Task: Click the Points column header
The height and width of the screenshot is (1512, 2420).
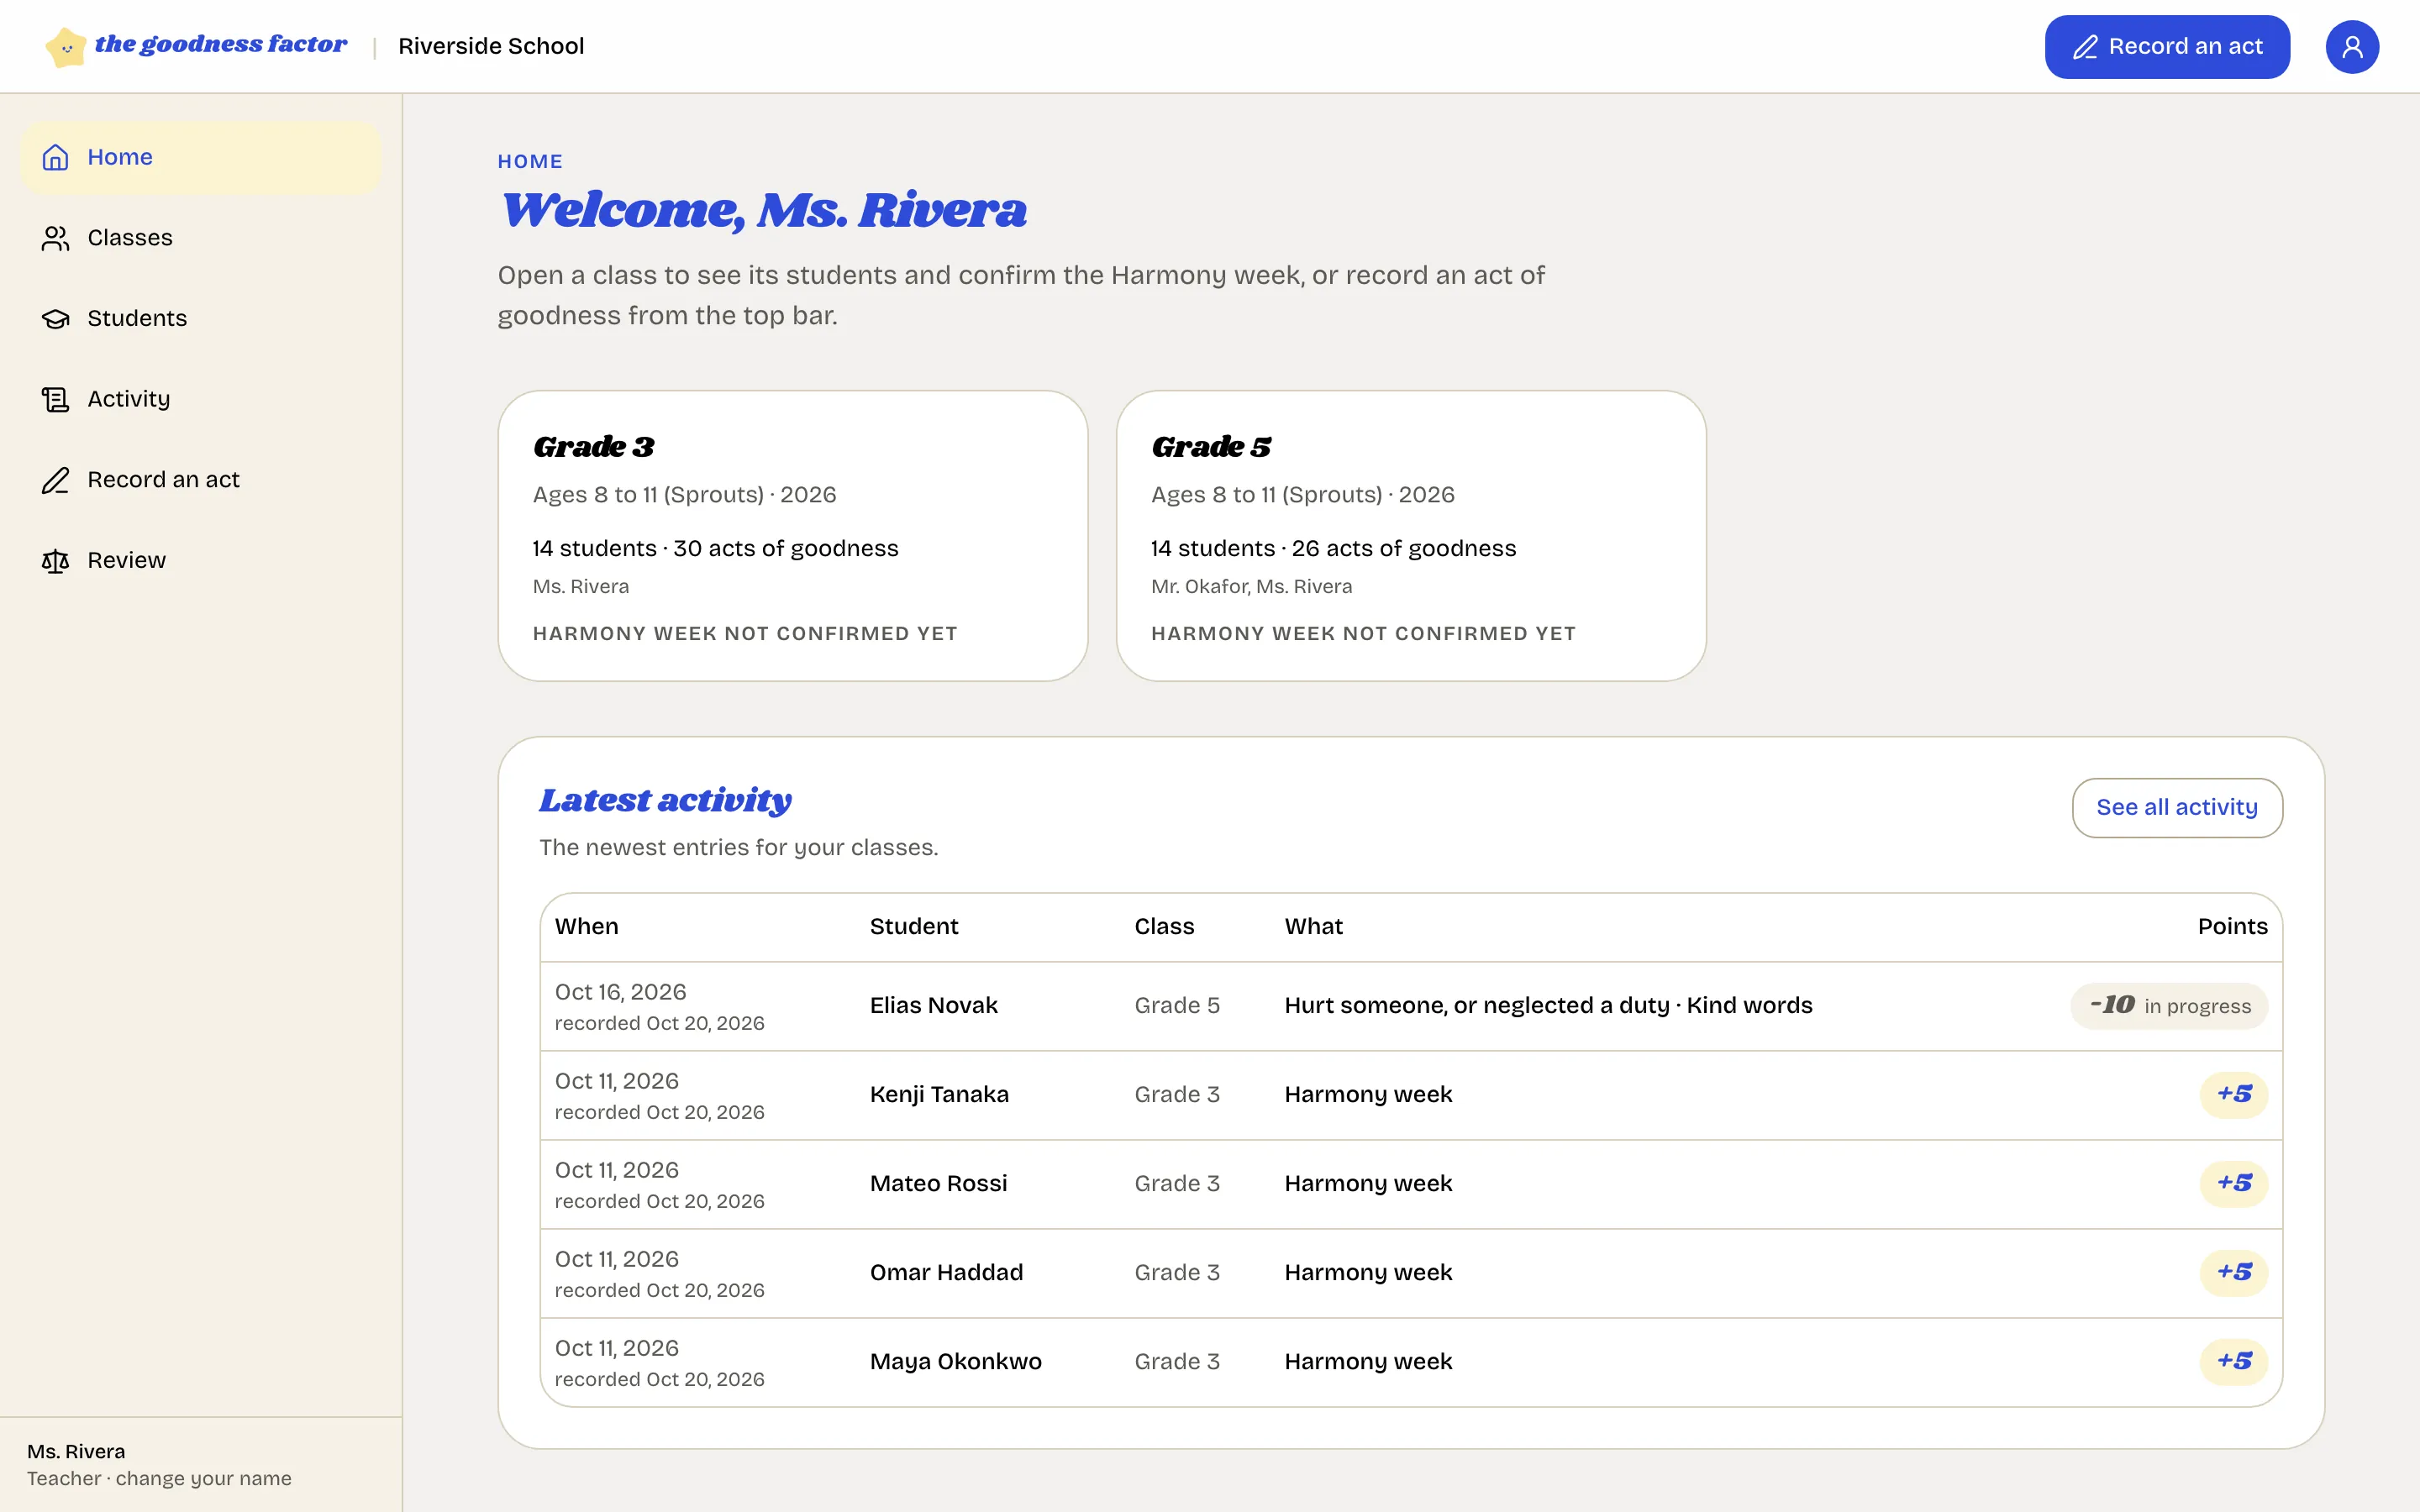Action: (x=2232, y=926)
